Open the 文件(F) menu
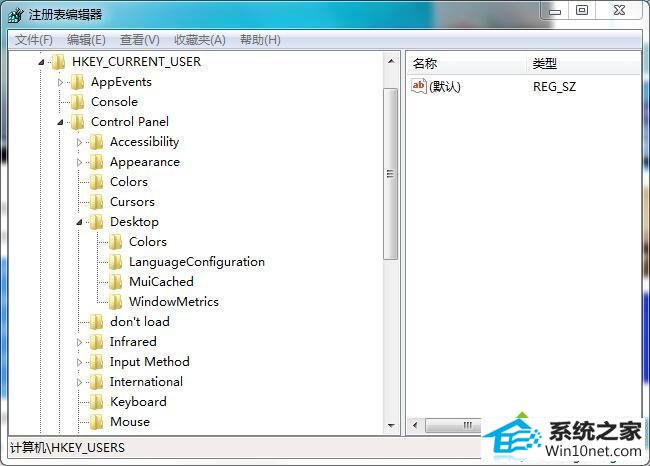The width and height of the screenshot is (650, 466). click(x=34, y=40)
